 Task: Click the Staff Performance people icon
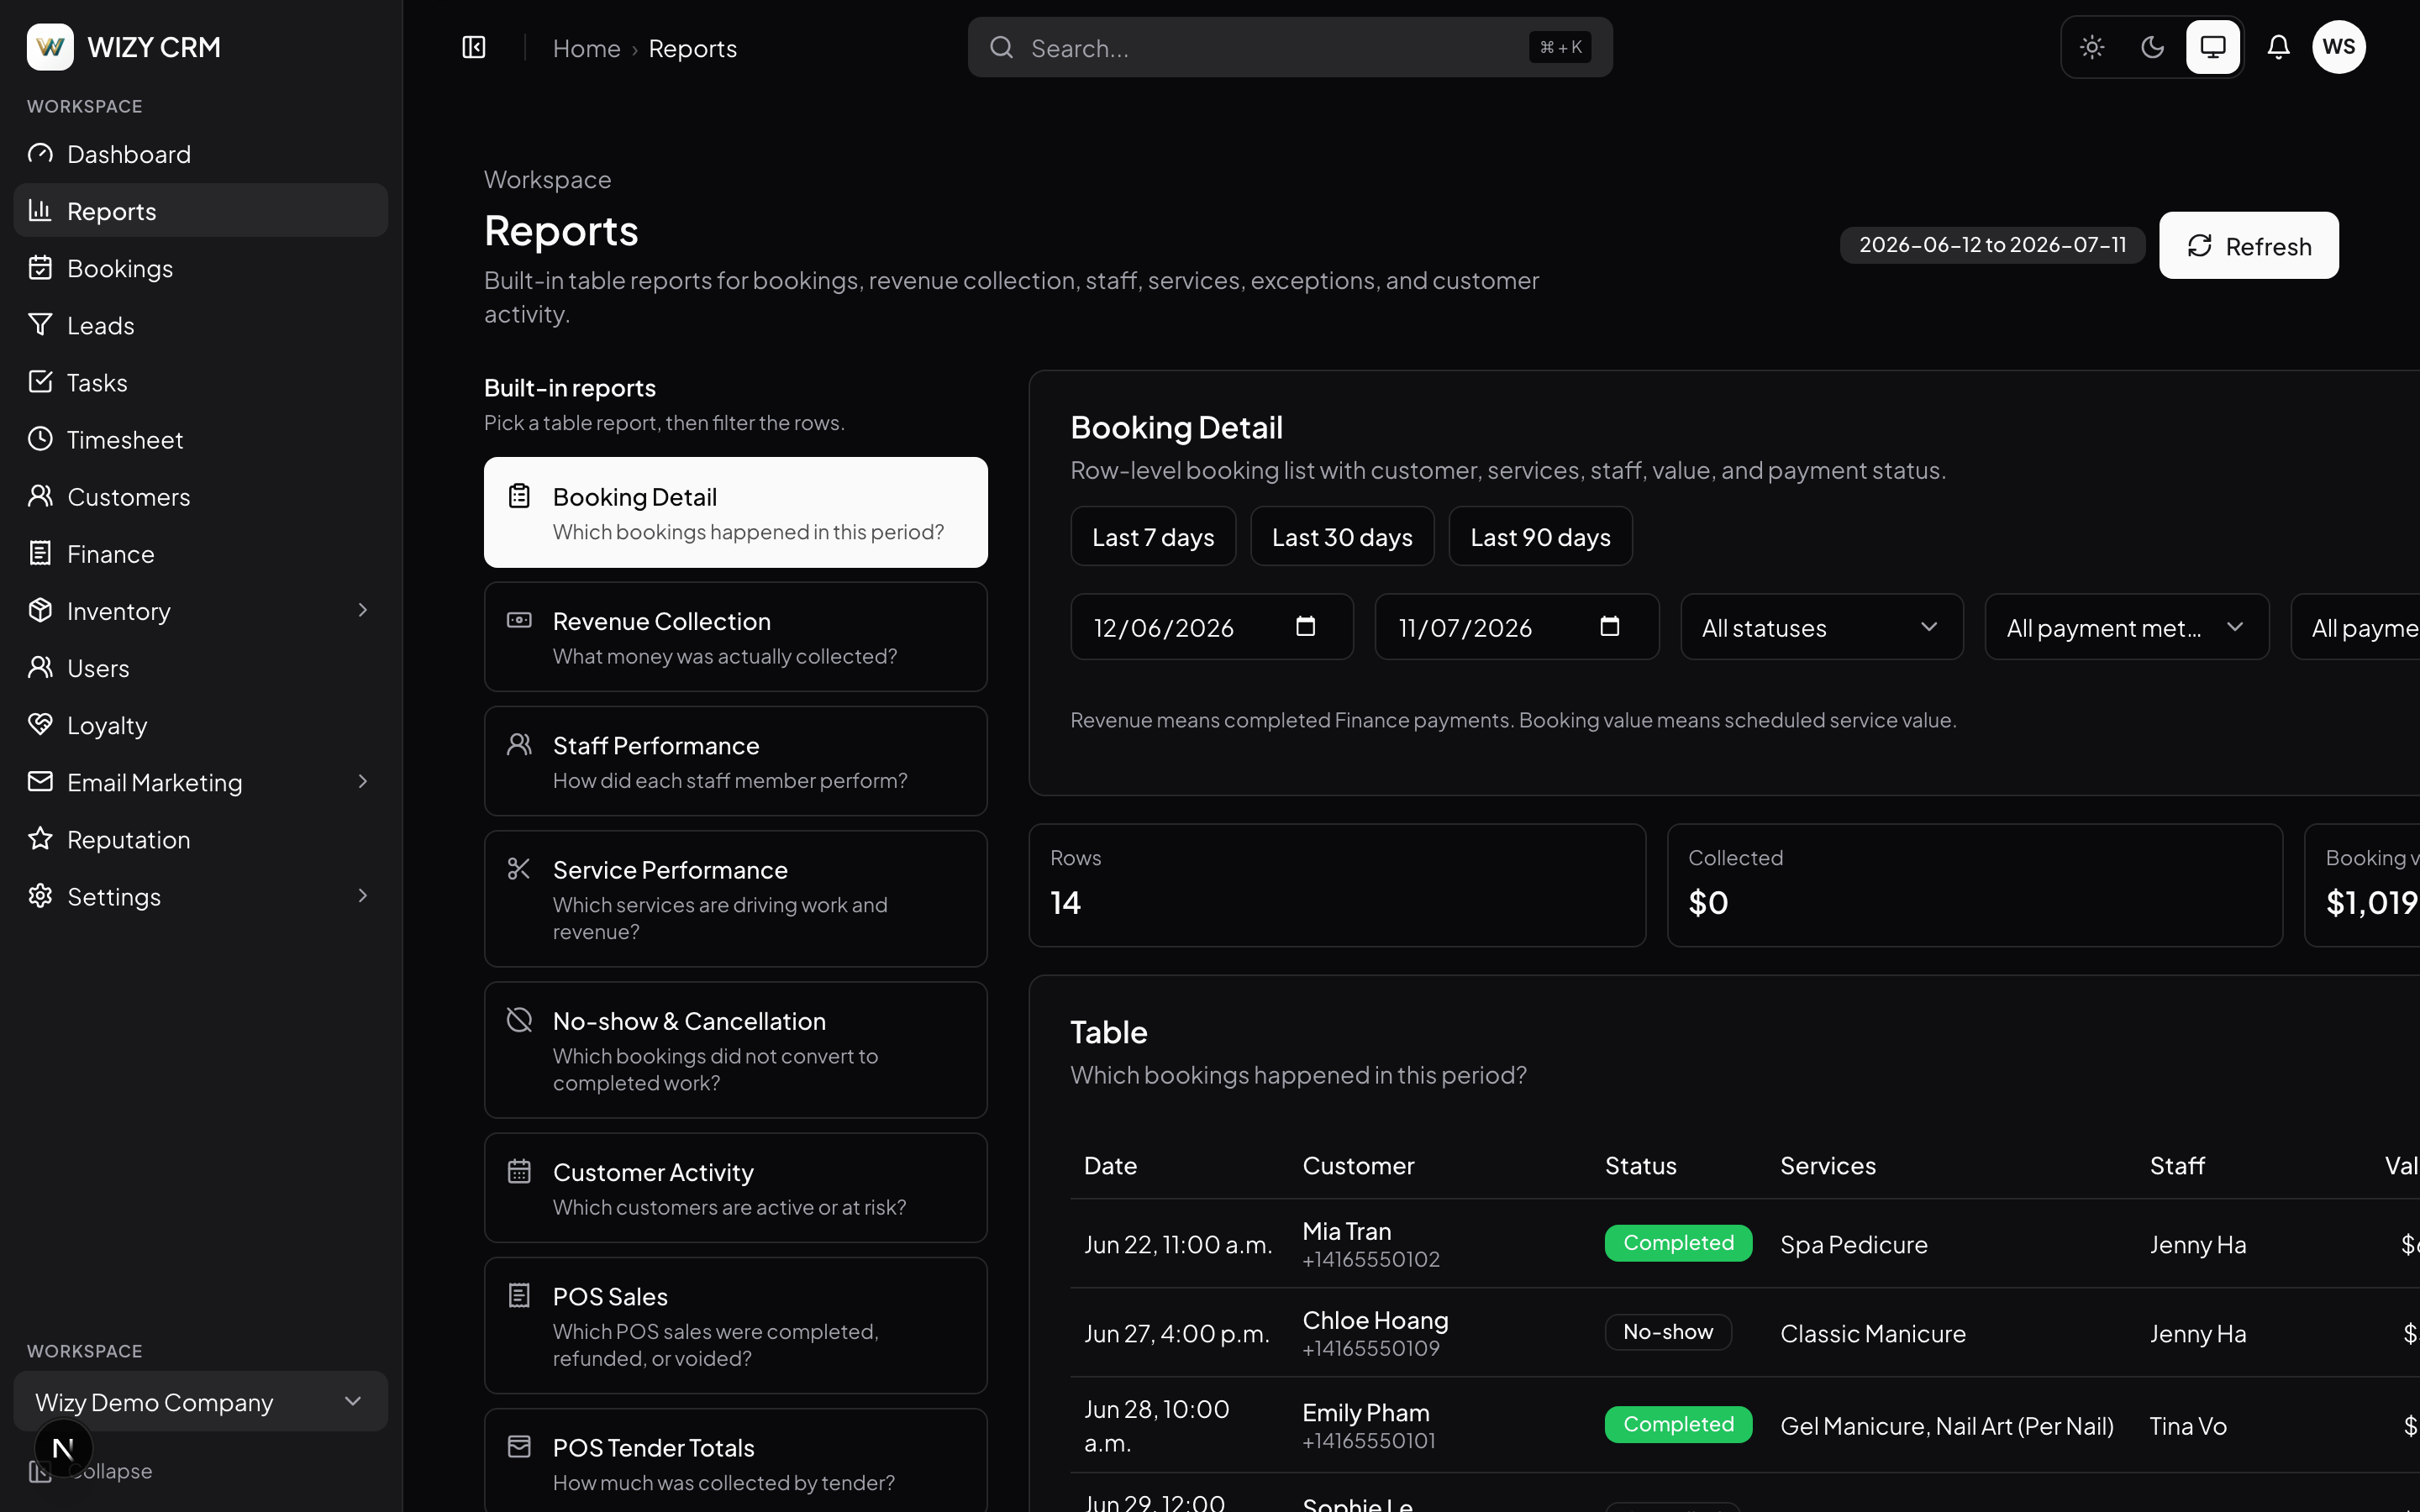tap(519, 744)
